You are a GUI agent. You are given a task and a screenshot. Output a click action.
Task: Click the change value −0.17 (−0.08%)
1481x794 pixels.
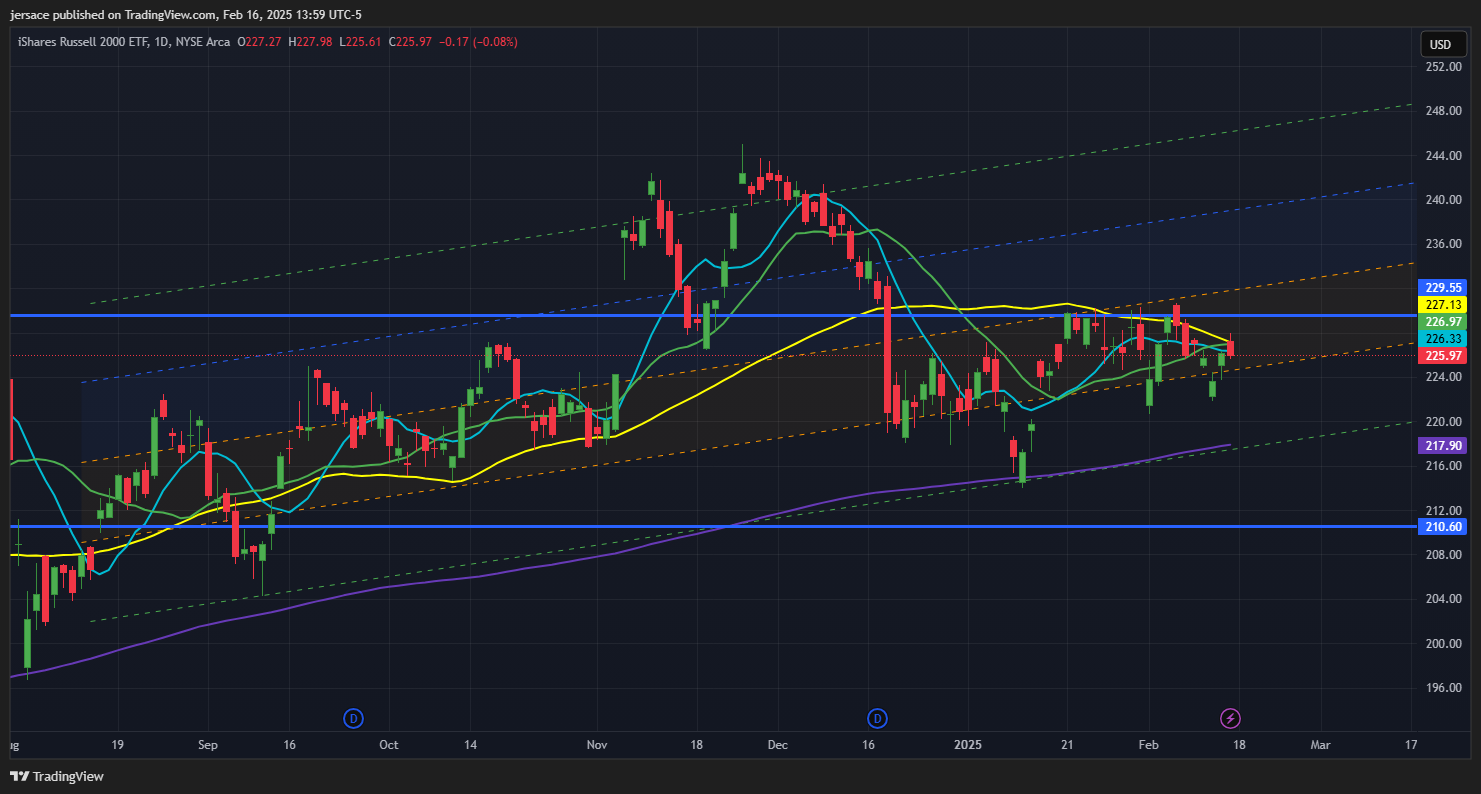(x=476, y=42)
